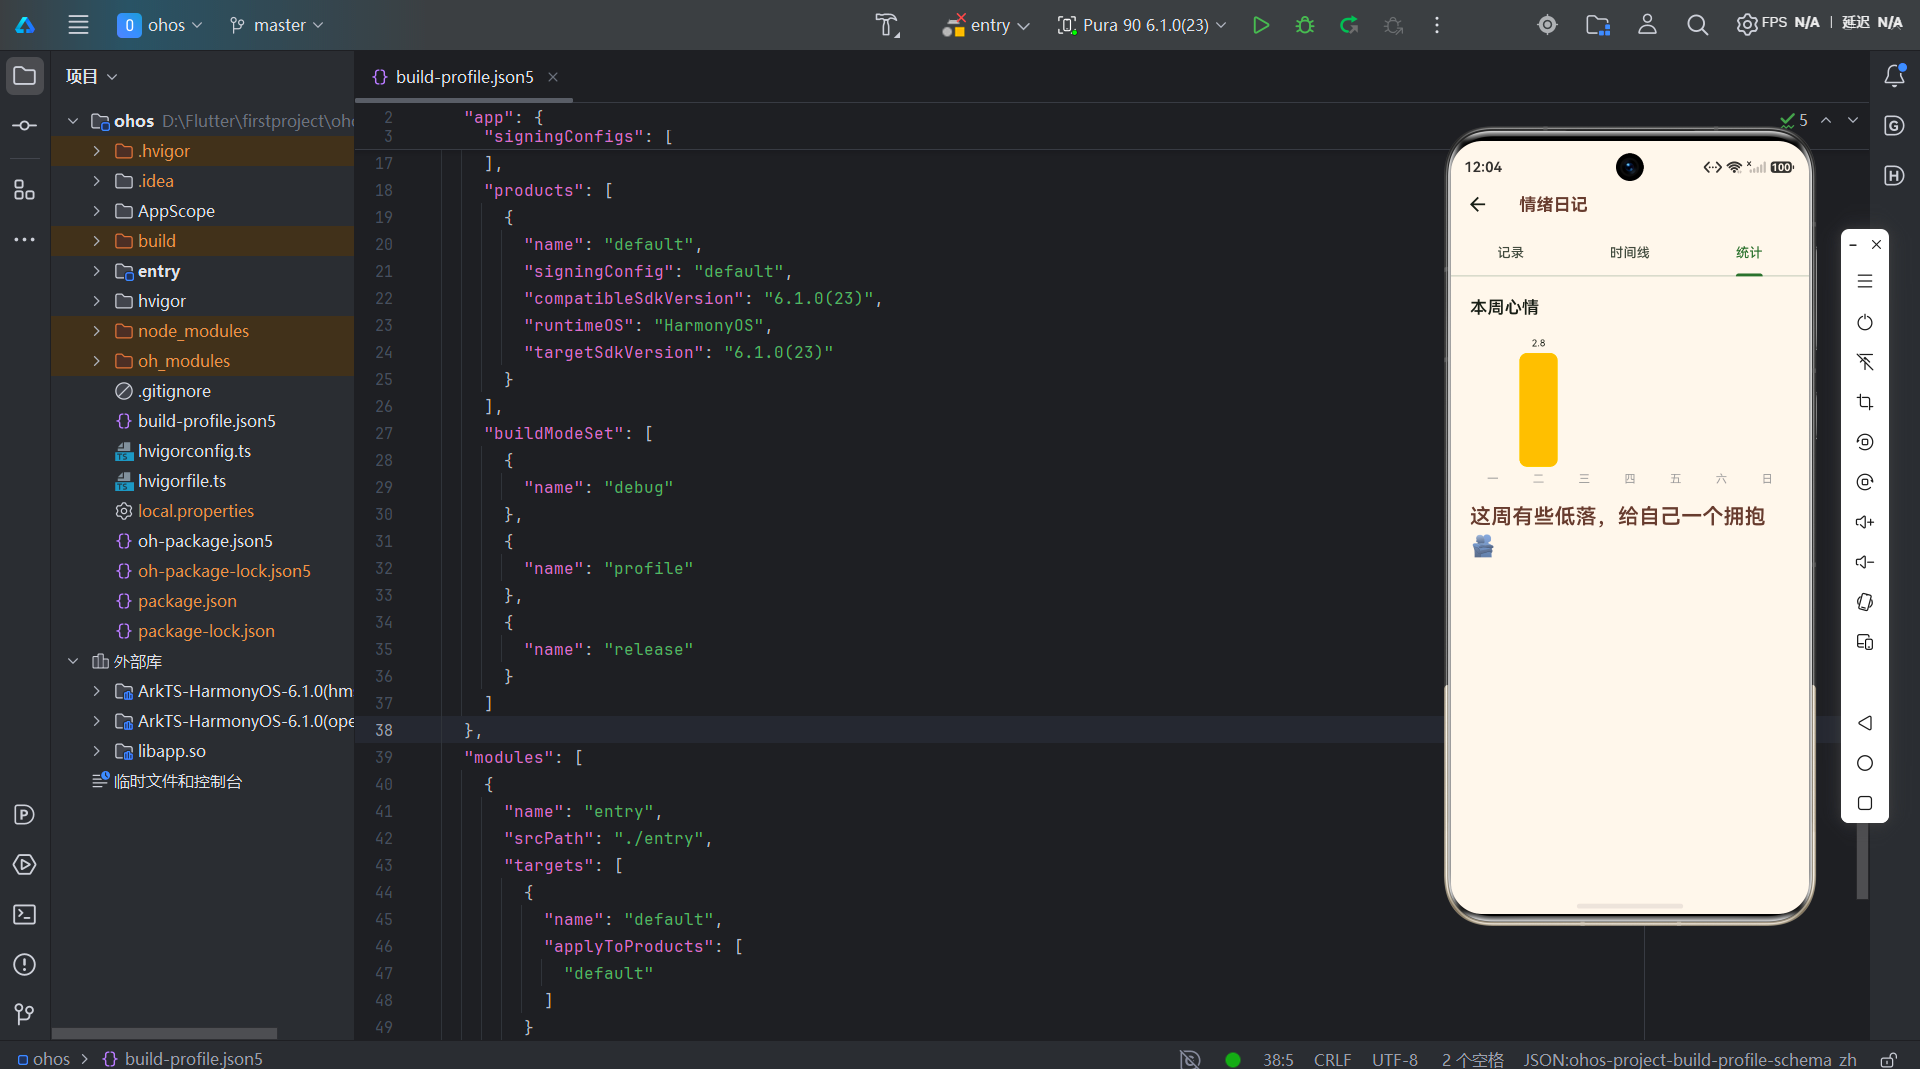Select hvigorfile.ts in project tree
Image resolution: width=1920 pixels, height=1069 pixels.
click(x=181, y=481)
